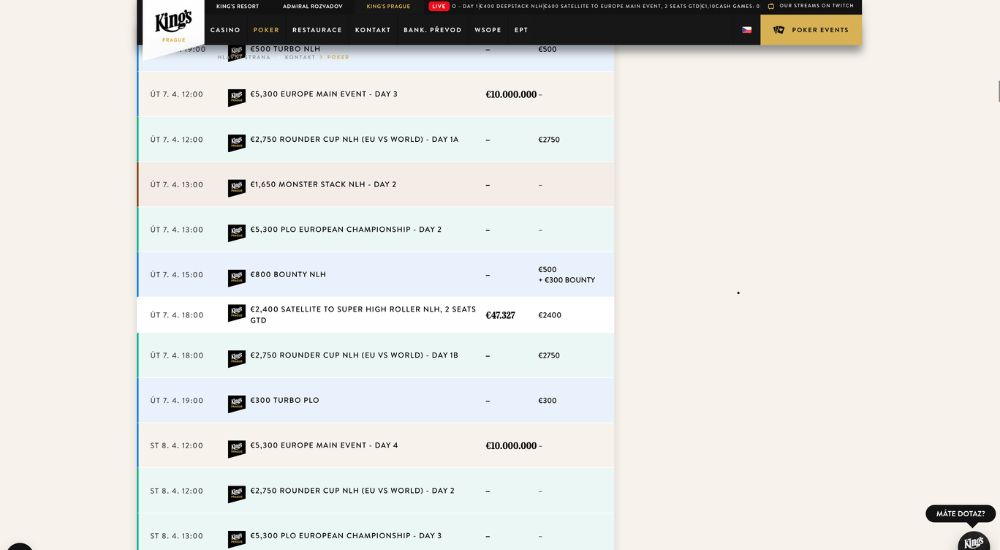Viewport: 1000px width, 550px height.
Task: Click the King's badge beside €300 Turbo PLO
Action: [236, 402]
